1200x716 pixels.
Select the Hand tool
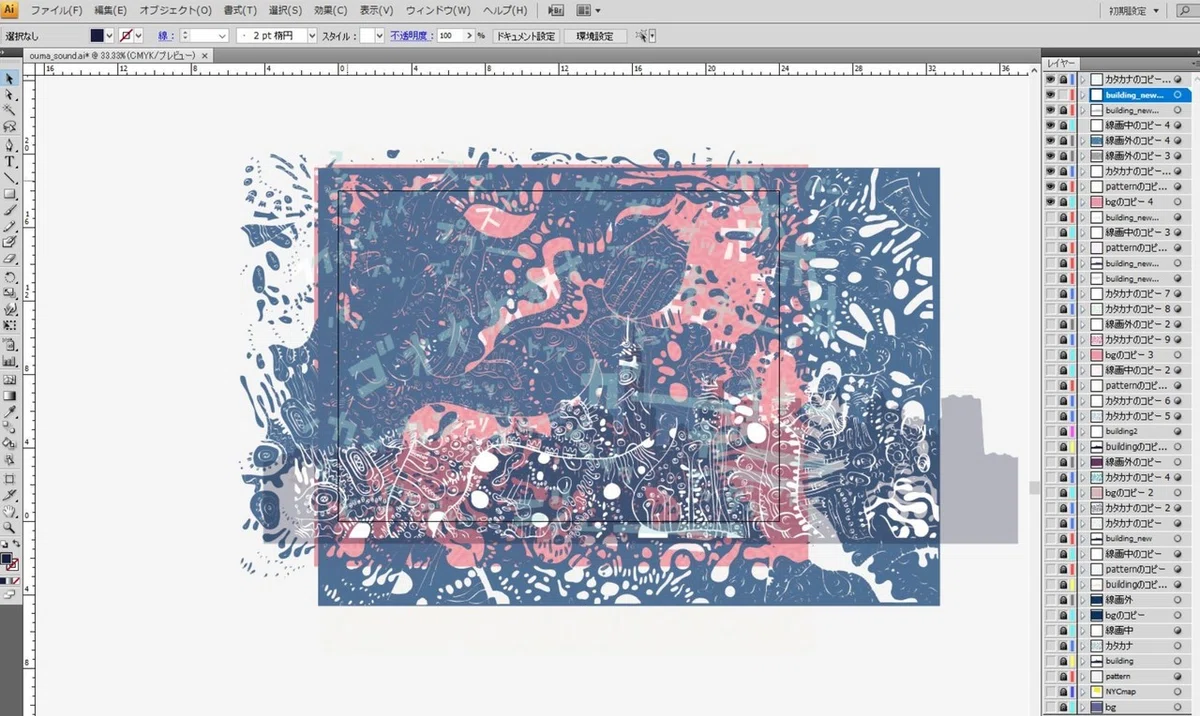tap(10, 511)
